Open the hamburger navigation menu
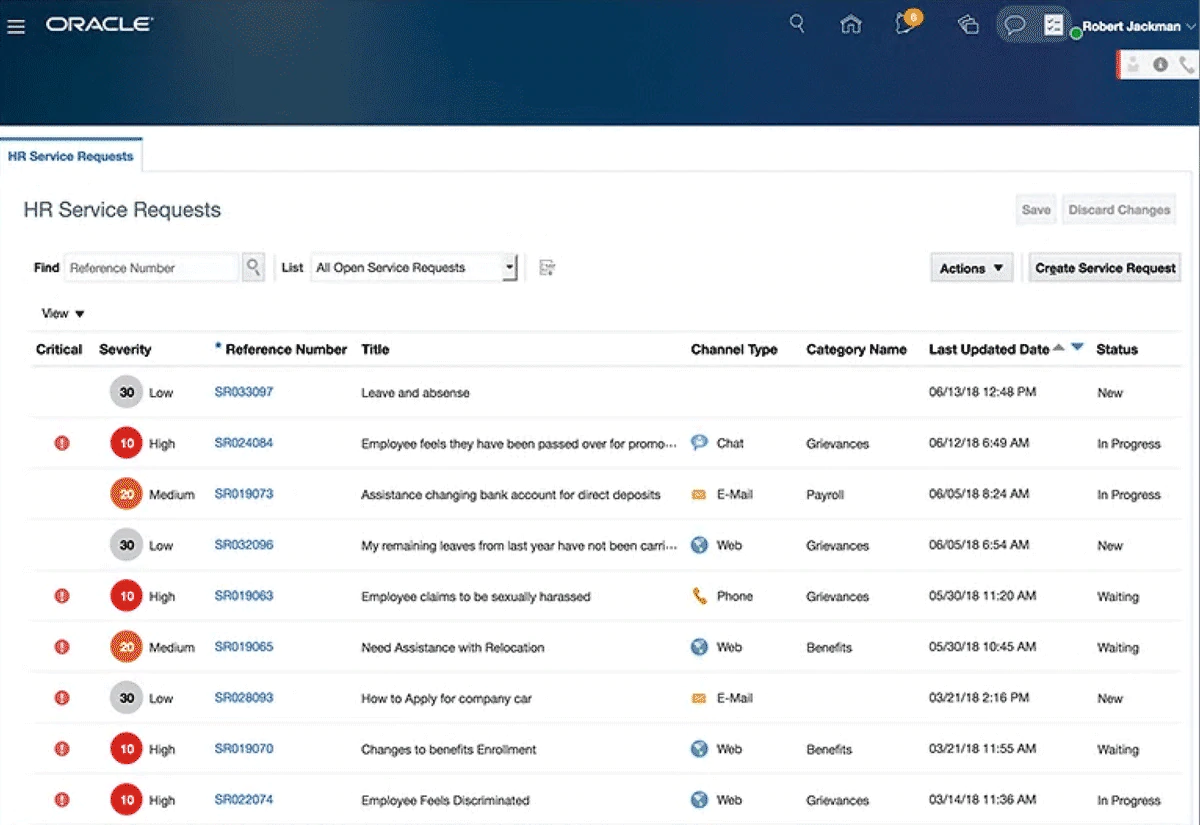 (x=16, y=26)
